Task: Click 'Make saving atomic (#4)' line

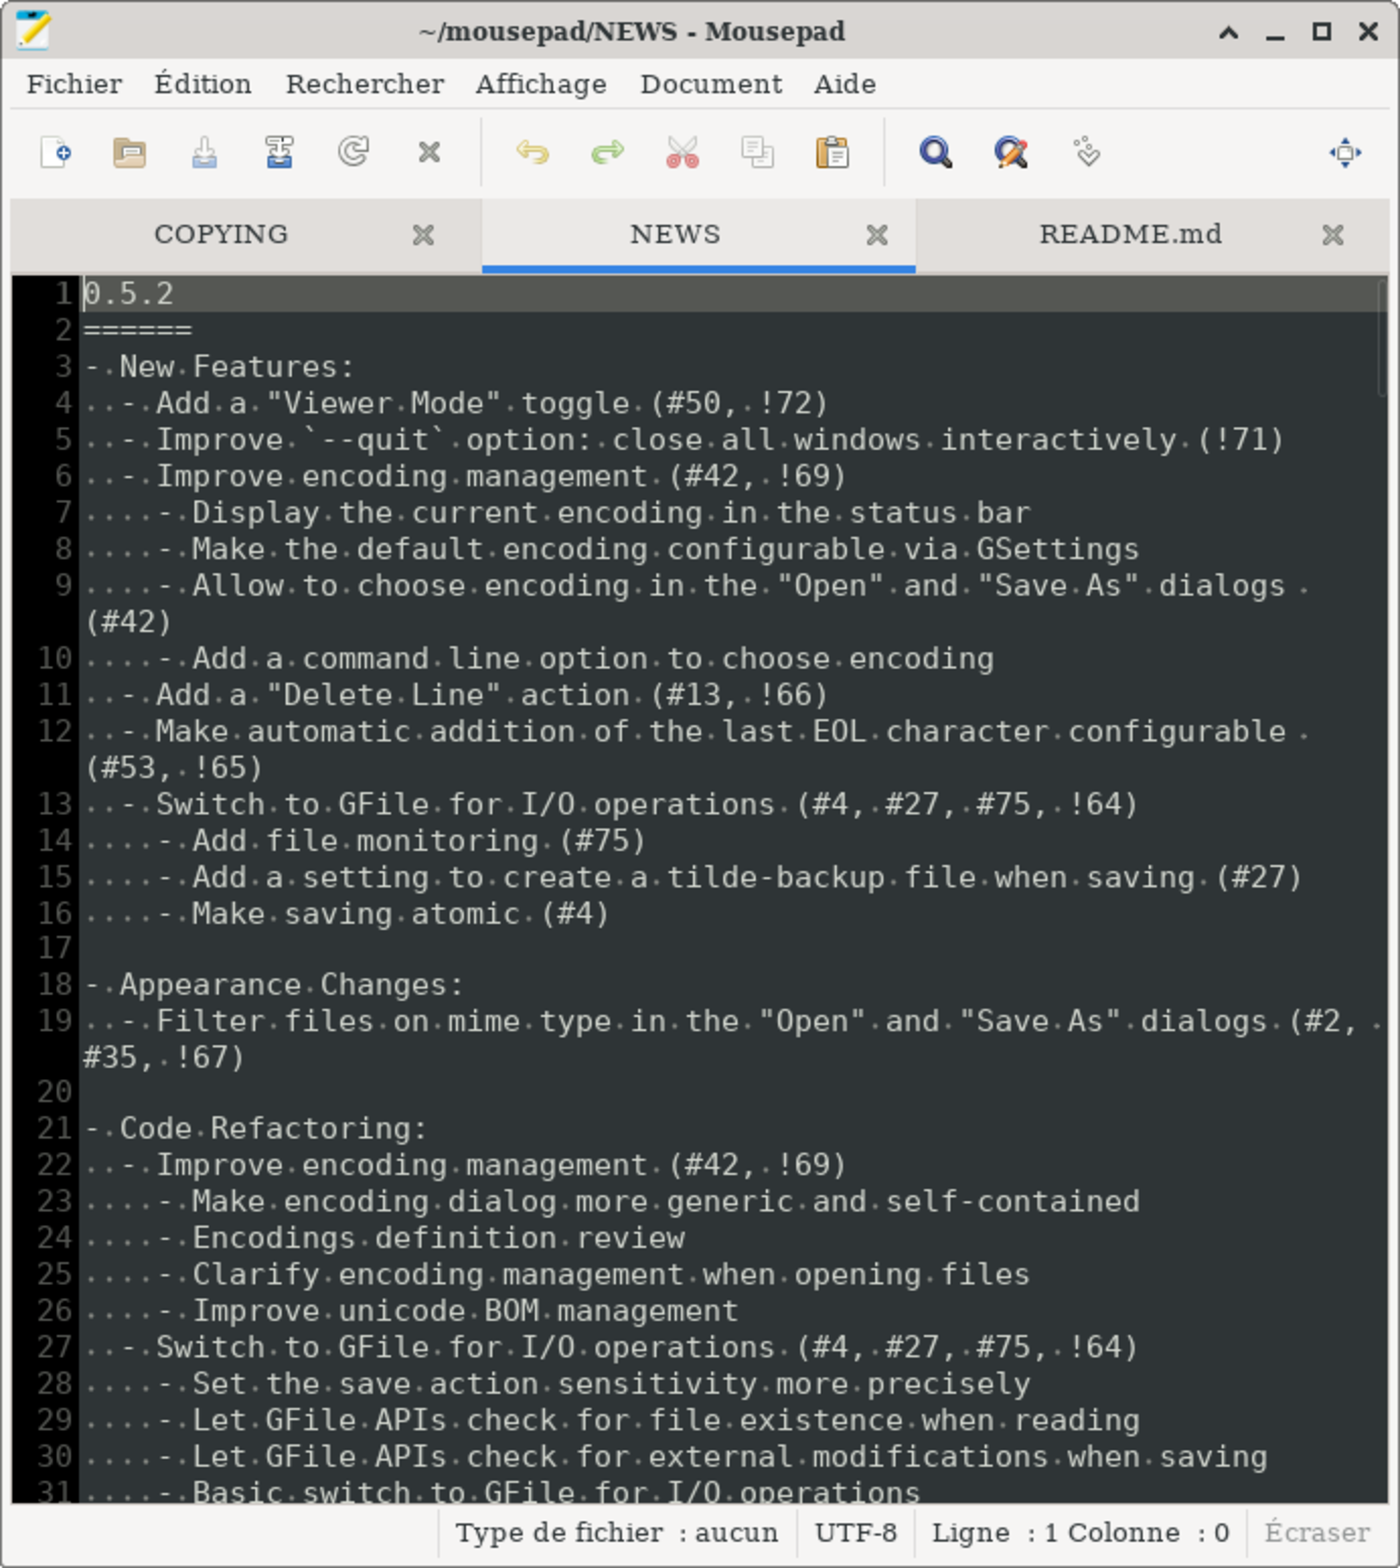Action: click(346, 914)
